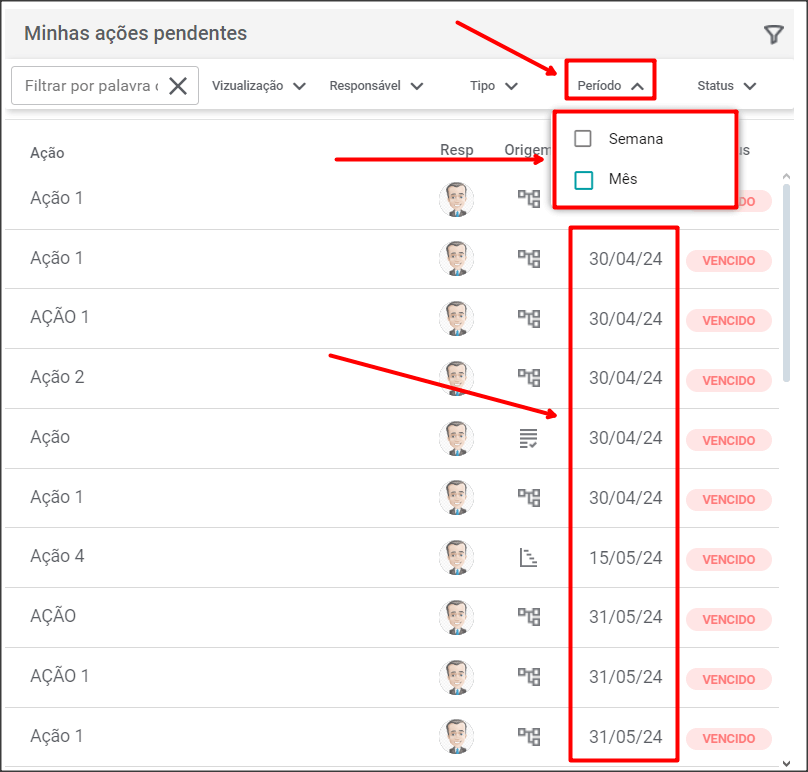Expand the Tipo filter dropdown

tap(494, 86)
